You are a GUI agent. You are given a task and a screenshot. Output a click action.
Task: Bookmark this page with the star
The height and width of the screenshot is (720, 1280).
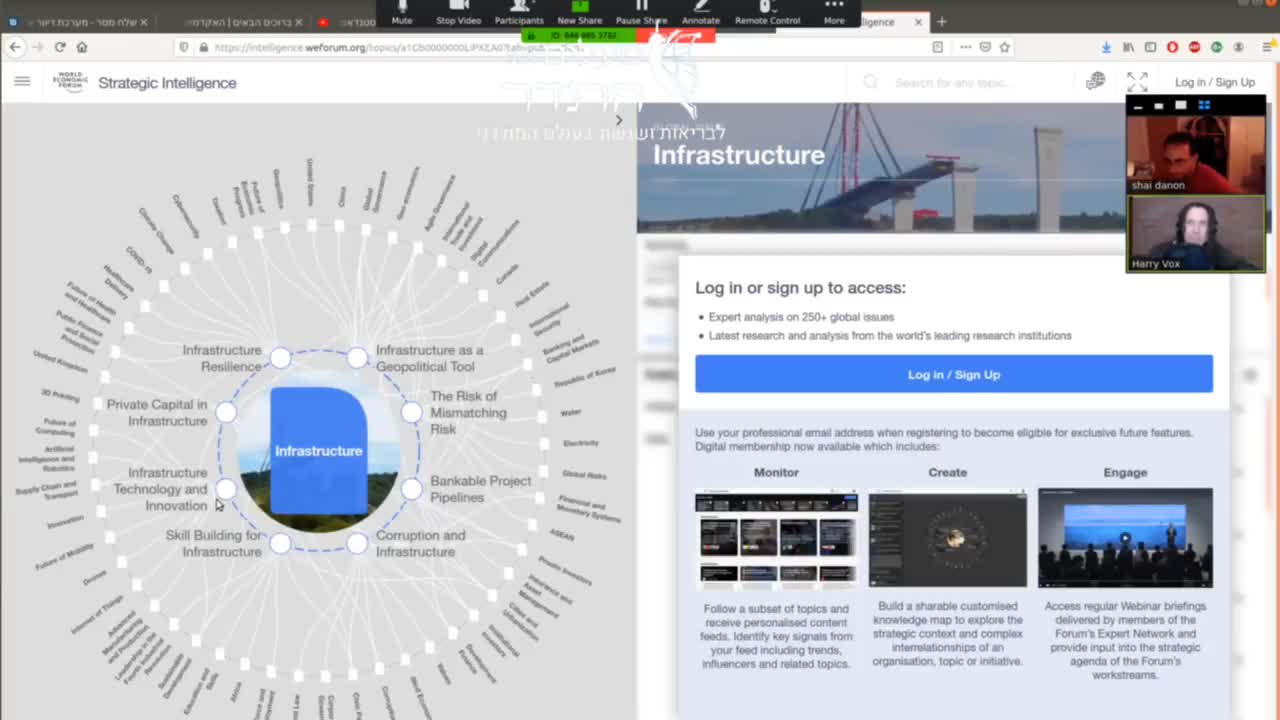coord(1004,47)
